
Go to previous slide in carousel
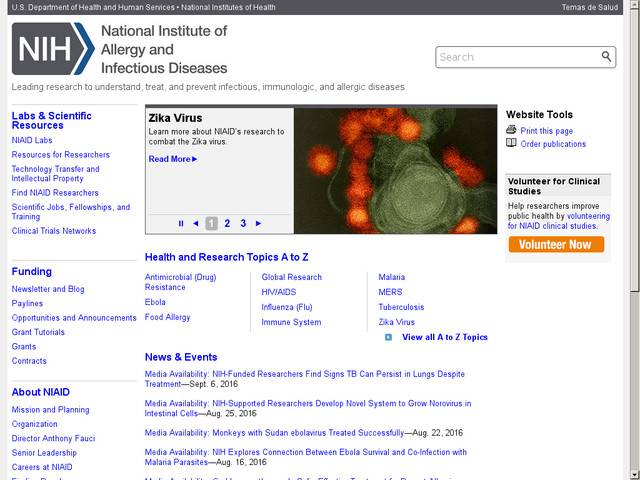coord(196,223)
